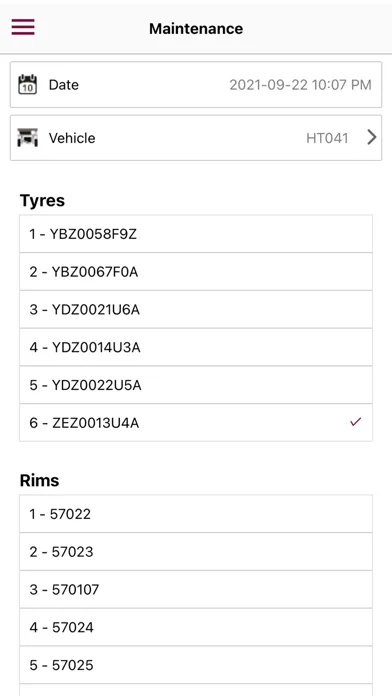Viewport: 392px width, 696px height.
Task: Select the tyre 6 row ZEZ0013U4A
Action: (196, 423)
